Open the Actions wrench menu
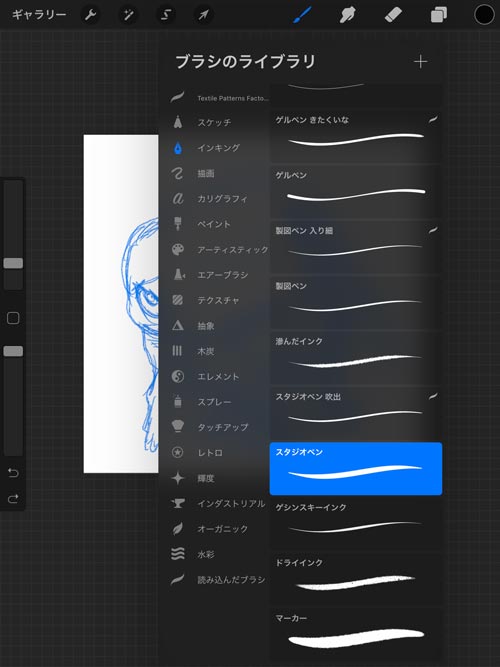This screenshot has width=500, height=667. (x=90, y=15)
